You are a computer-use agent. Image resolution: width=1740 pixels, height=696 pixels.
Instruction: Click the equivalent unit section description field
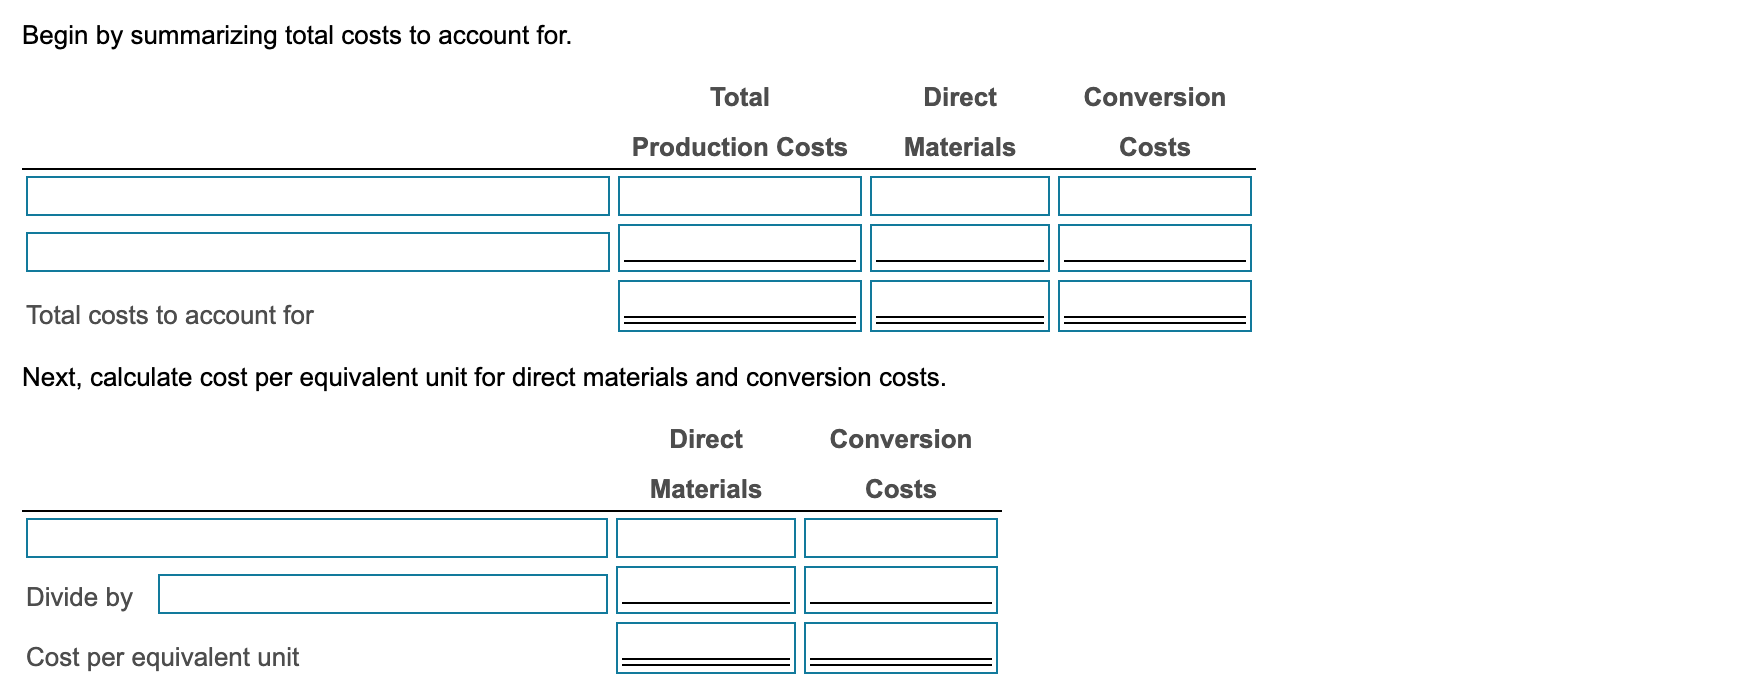tap(317, 539)
